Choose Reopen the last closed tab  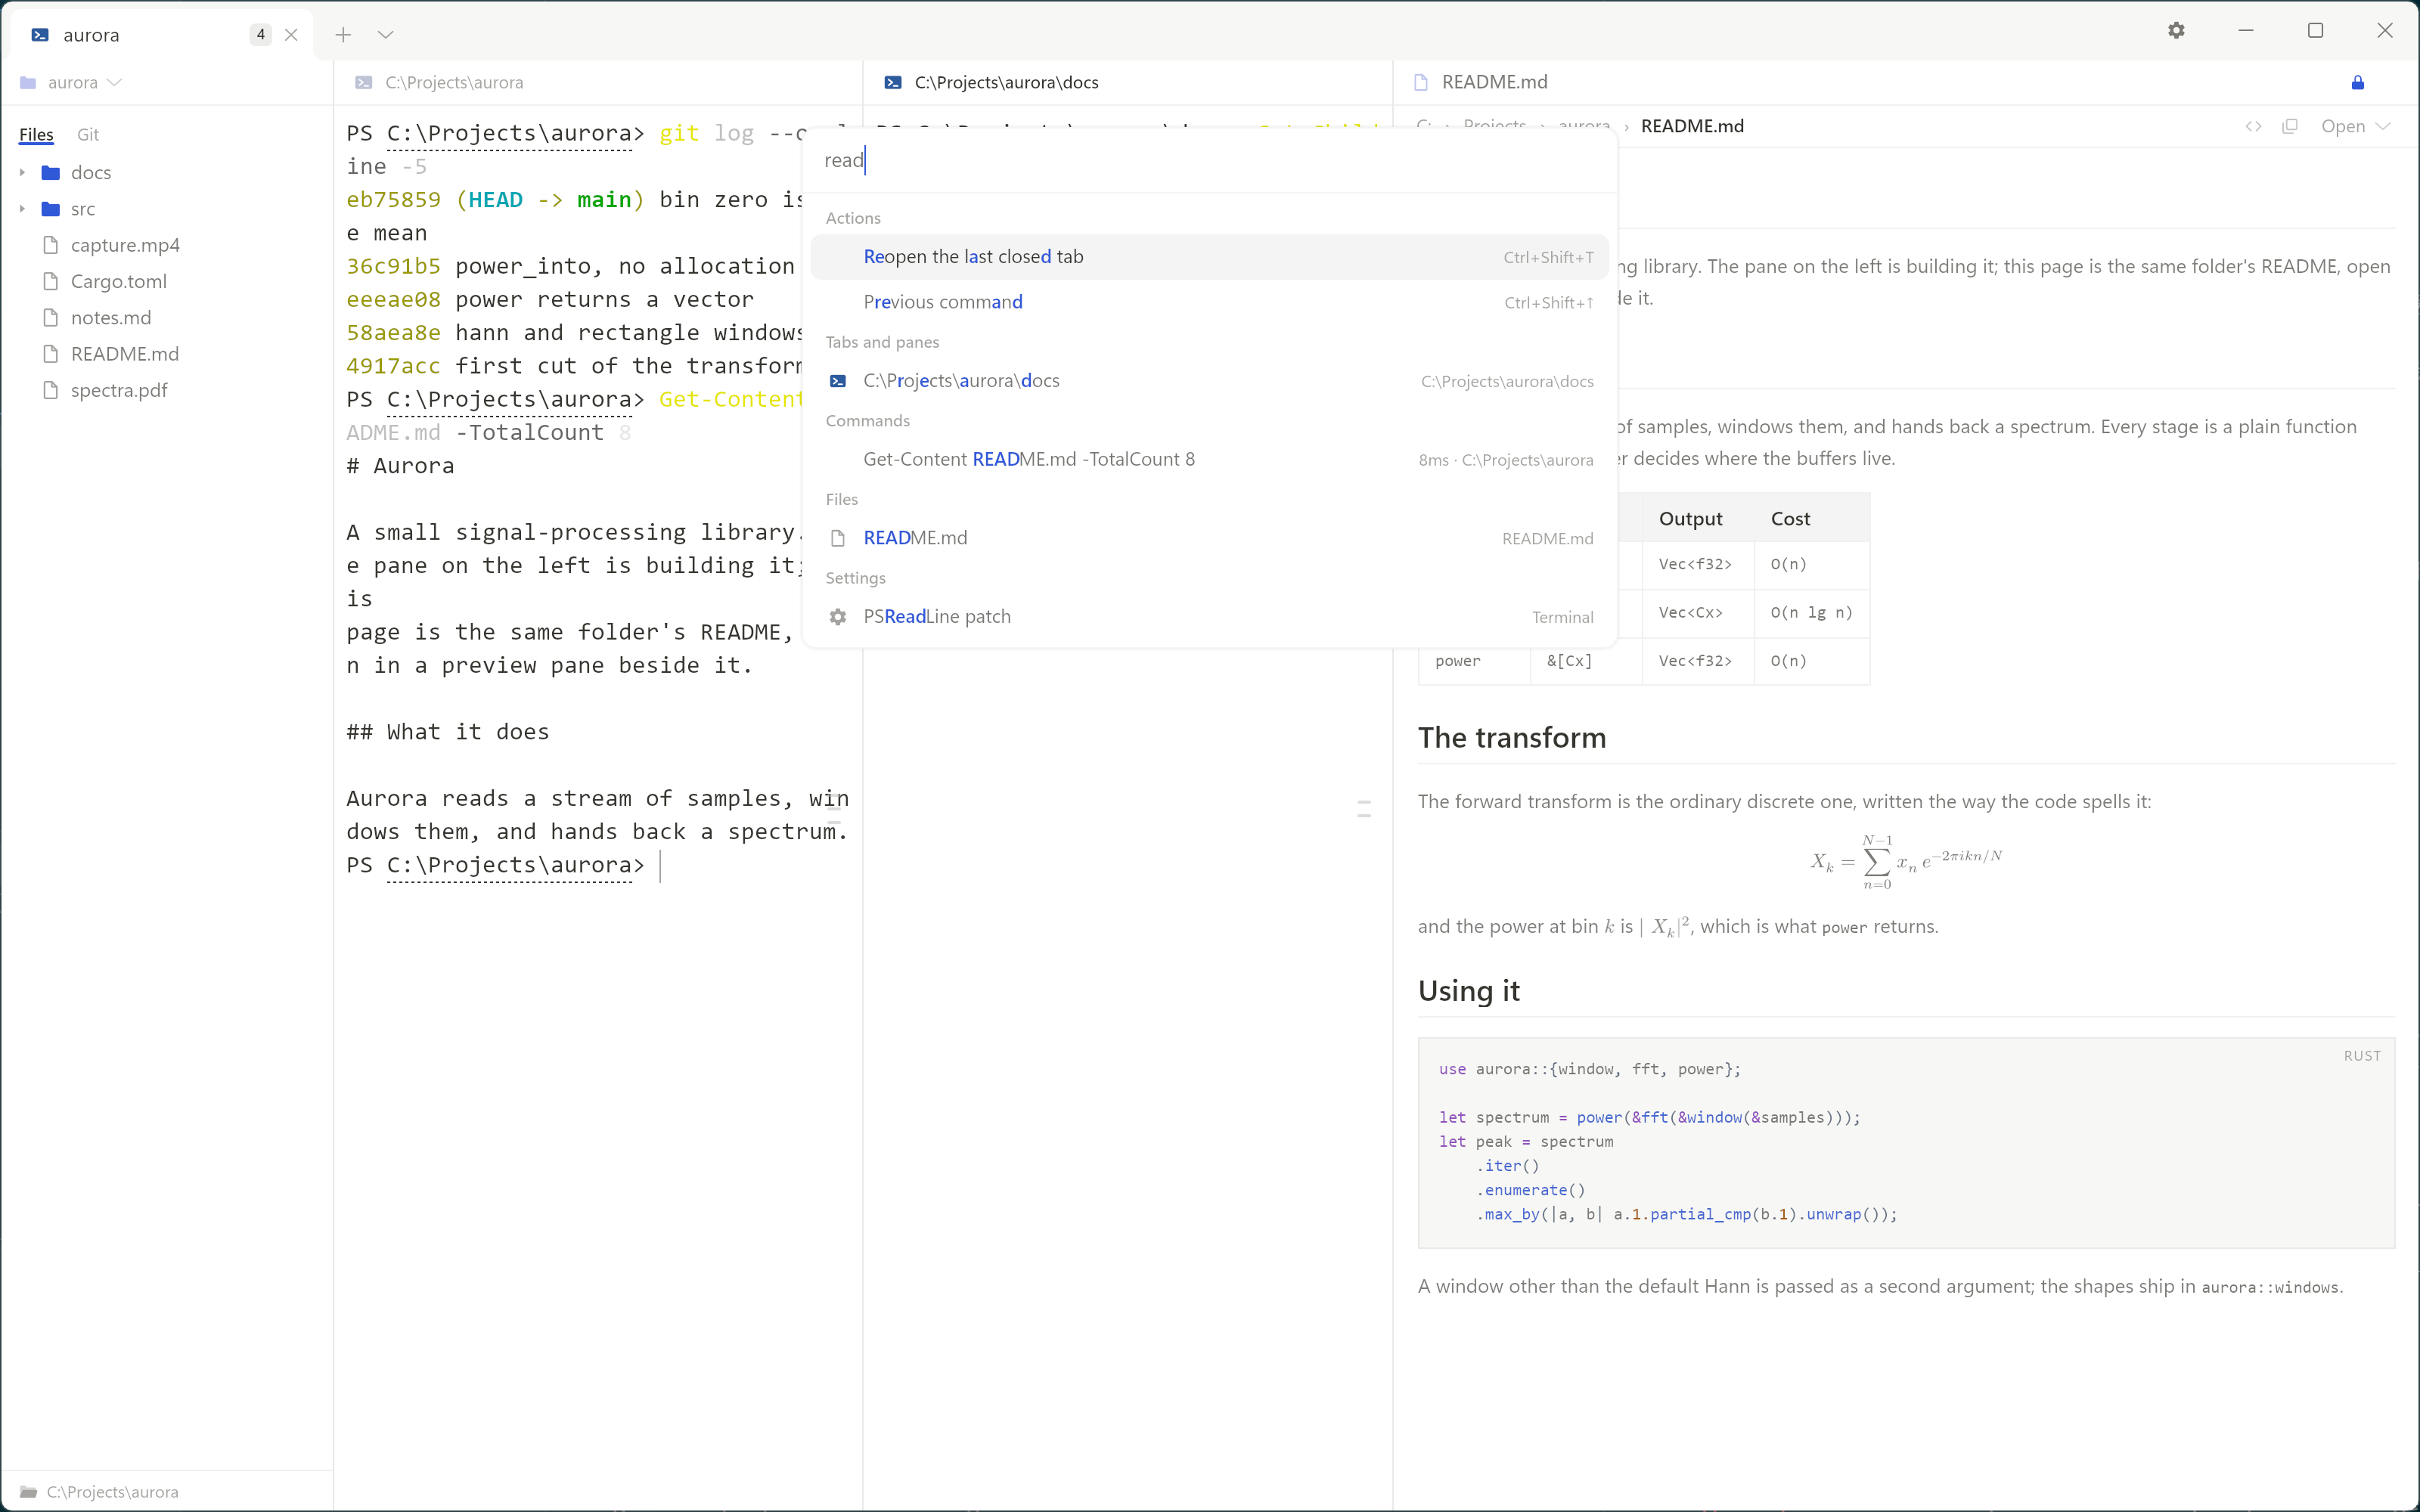click(1209, 257)
